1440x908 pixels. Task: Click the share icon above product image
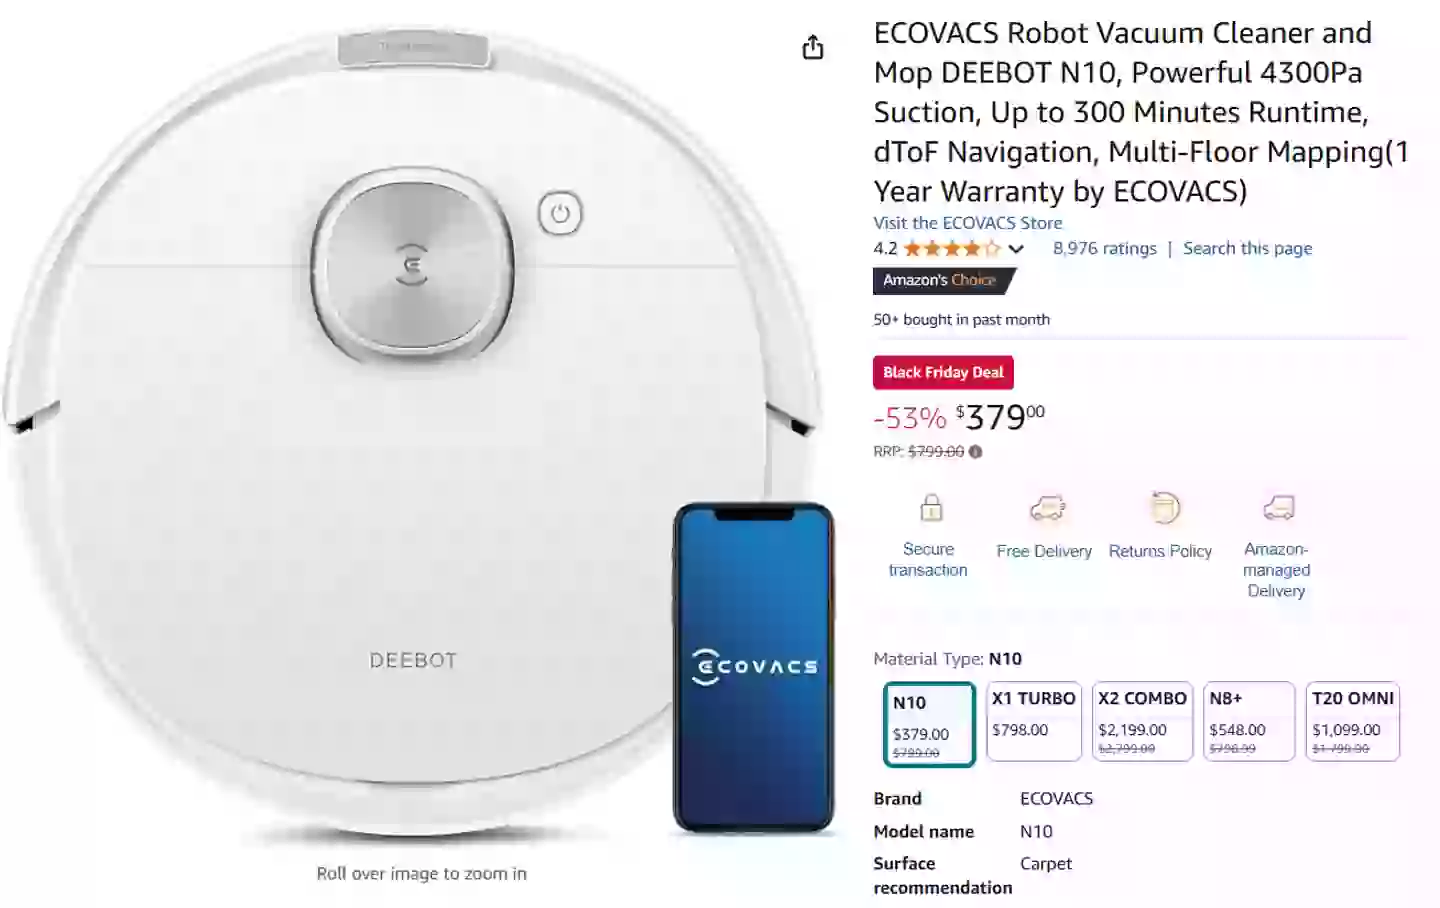pos(813,47)
